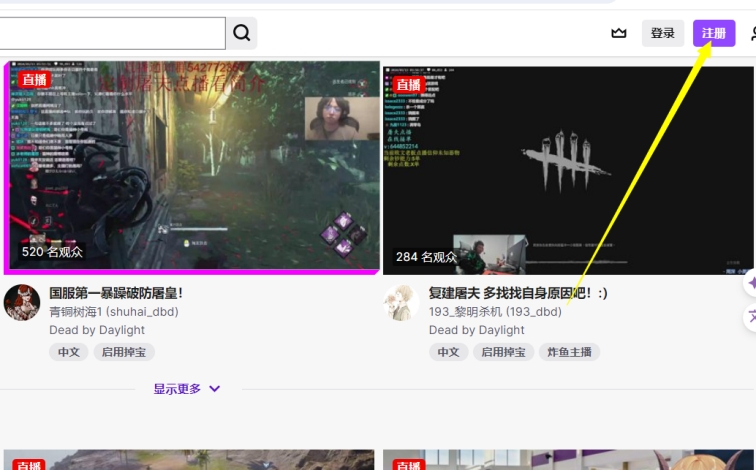Open the stream thumbnail with 520 viewers
Viewport: 756px width, 470px height.
(192, 167)
